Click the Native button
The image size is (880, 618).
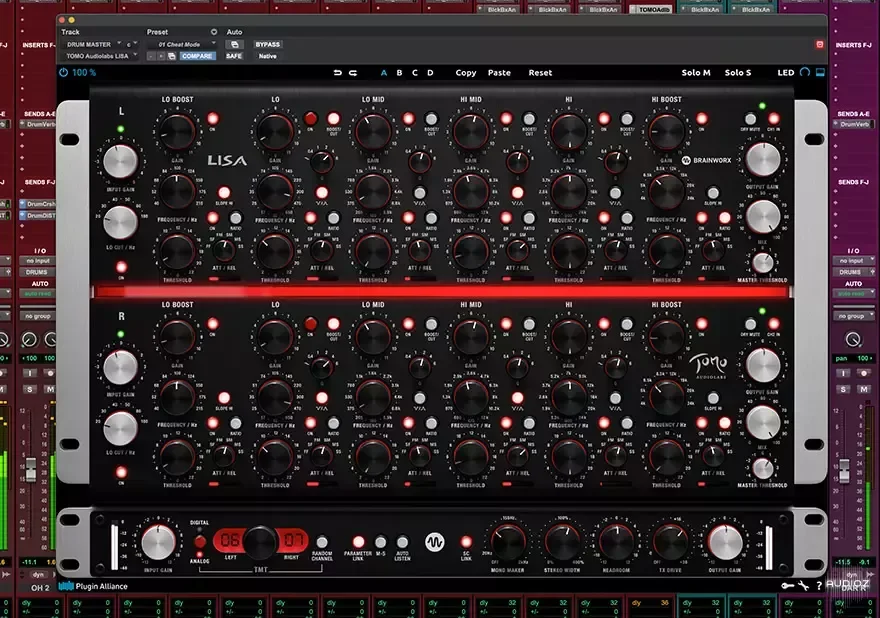click(268, 56)
